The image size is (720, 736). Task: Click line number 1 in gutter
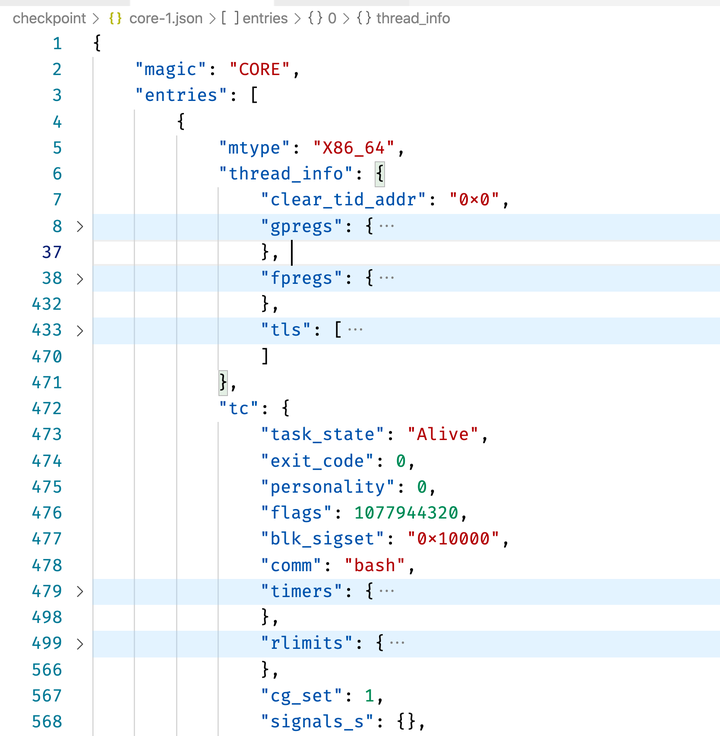click(x=57, y=44)
